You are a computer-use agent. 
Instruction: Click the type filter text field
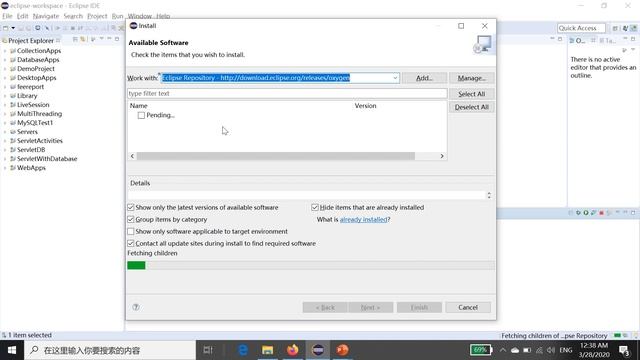pos(287,93)
